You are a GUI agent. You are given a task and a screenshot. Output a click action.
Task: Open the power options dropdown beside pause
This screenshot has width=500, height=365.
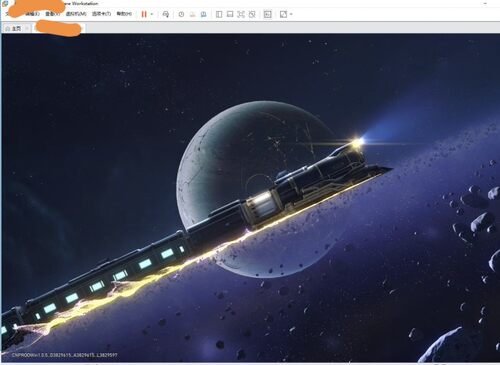click(152, 14)
